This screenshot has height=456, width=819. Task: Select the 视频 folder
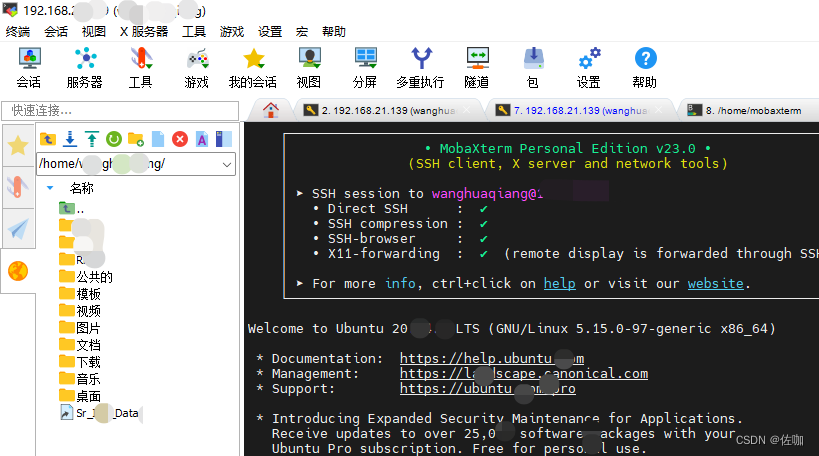click(x=80, y=311)
